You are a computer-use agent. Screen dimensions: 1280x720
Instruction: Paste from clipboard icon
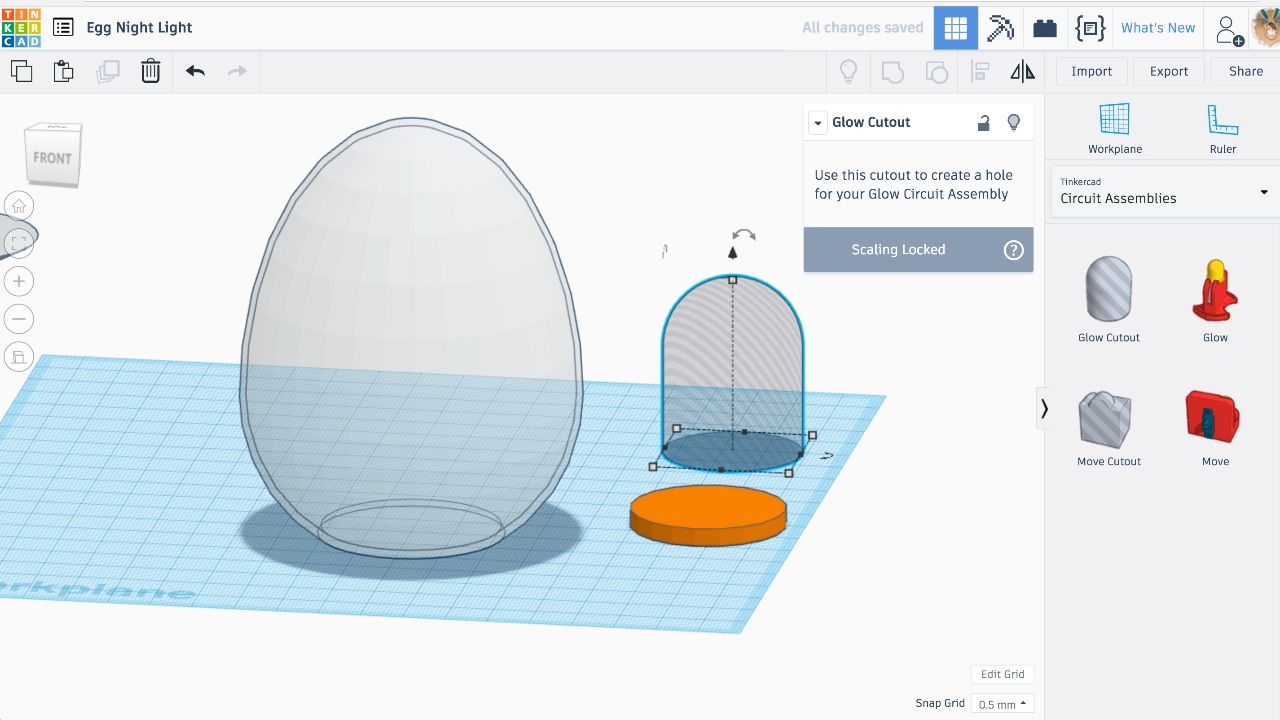(x=64, y=71)
